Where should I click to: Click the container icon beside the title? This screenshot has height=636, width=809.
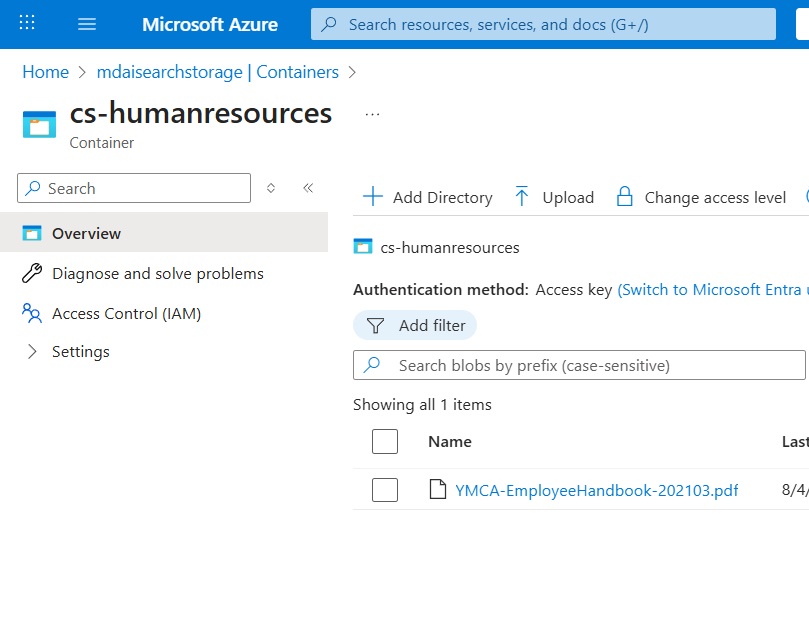39,125
